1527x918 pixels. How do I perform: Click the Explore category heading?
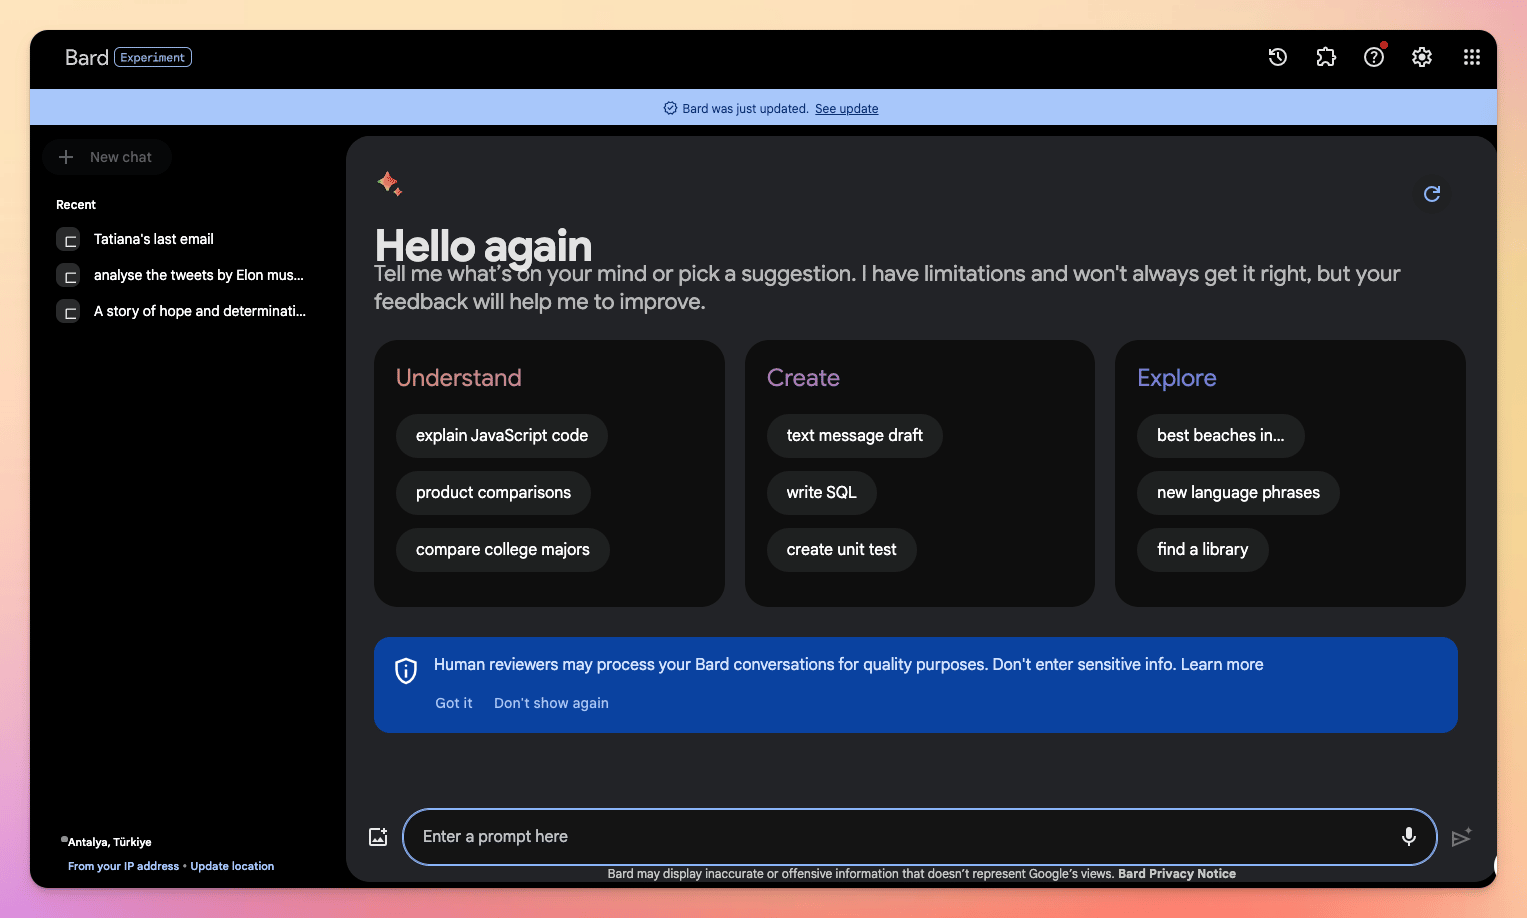tap(1177, 378)
